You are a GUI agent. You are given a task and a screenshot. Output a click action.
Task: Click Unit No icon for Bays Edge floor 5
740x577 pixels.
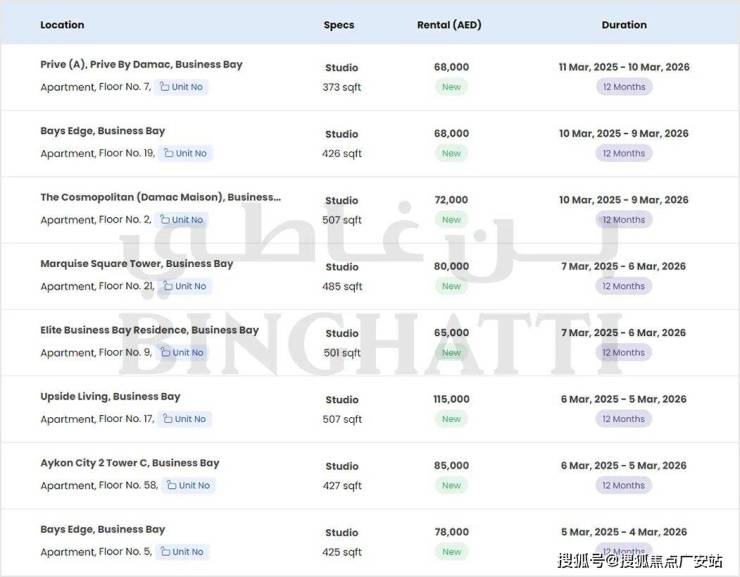pos(165,551)
